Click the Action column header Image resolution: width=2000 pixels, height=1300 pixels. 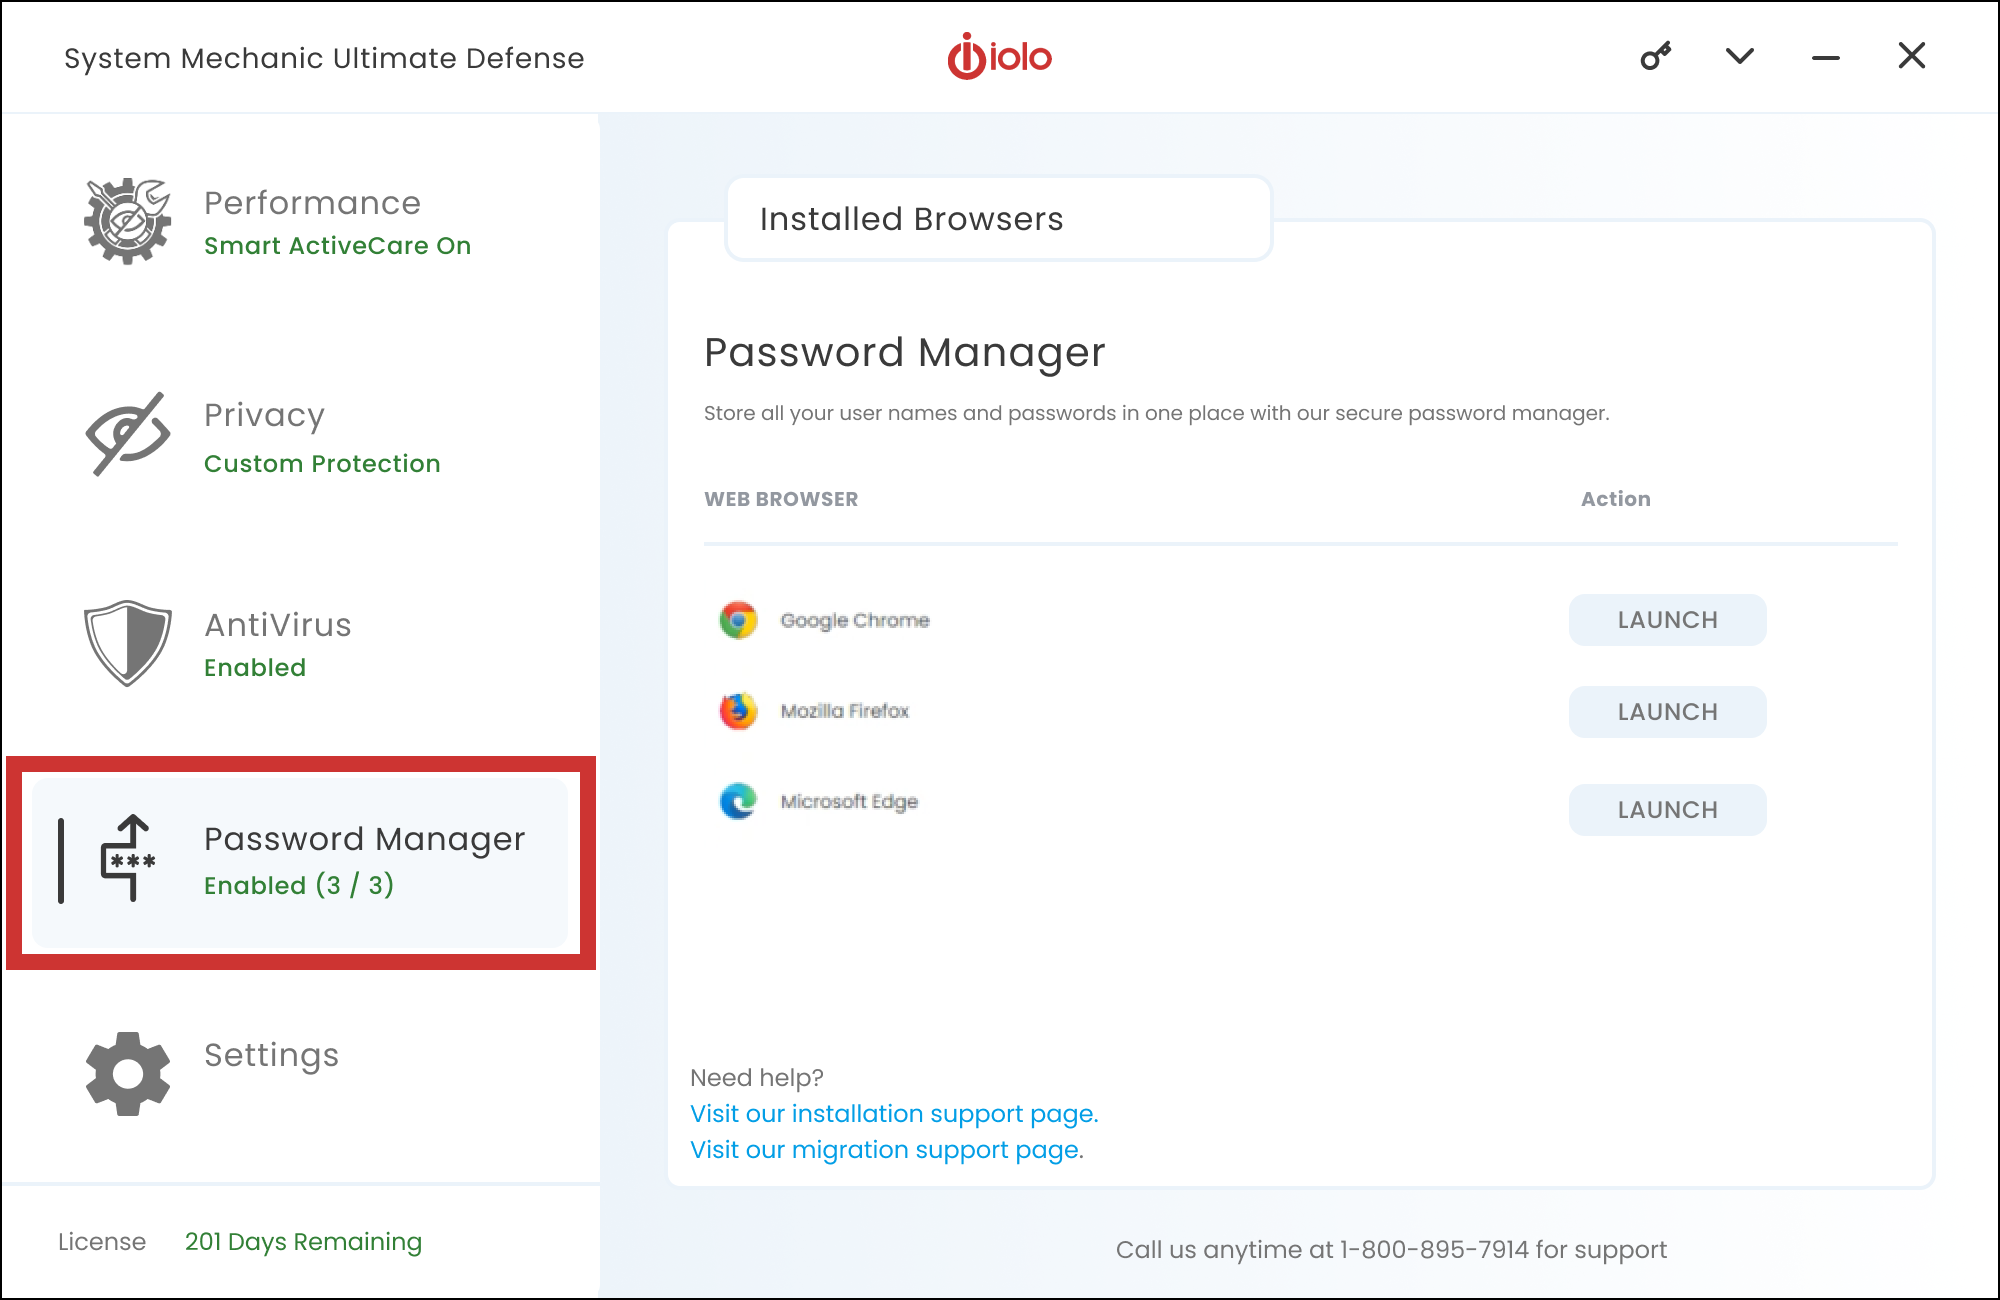[1616, 499]
